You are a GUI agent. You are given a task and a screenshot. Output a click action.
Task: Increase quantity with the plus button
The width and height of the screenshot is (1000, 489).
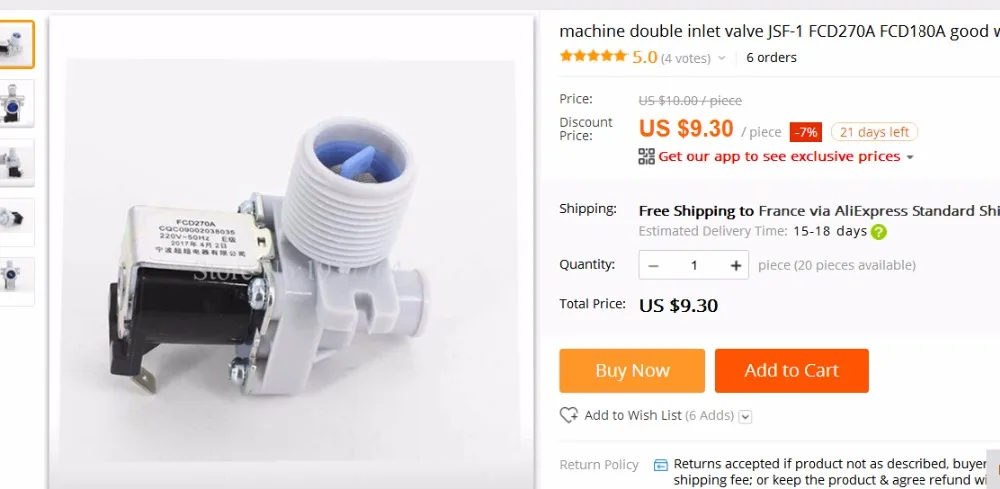(x=736, y=265)
